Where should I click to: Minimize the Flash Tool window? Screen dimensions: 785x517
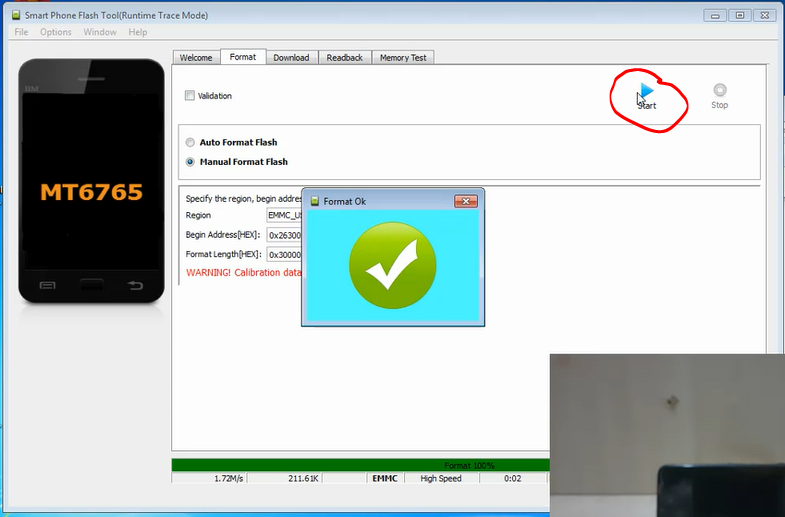pyautogui.click(x=715, y=16)
